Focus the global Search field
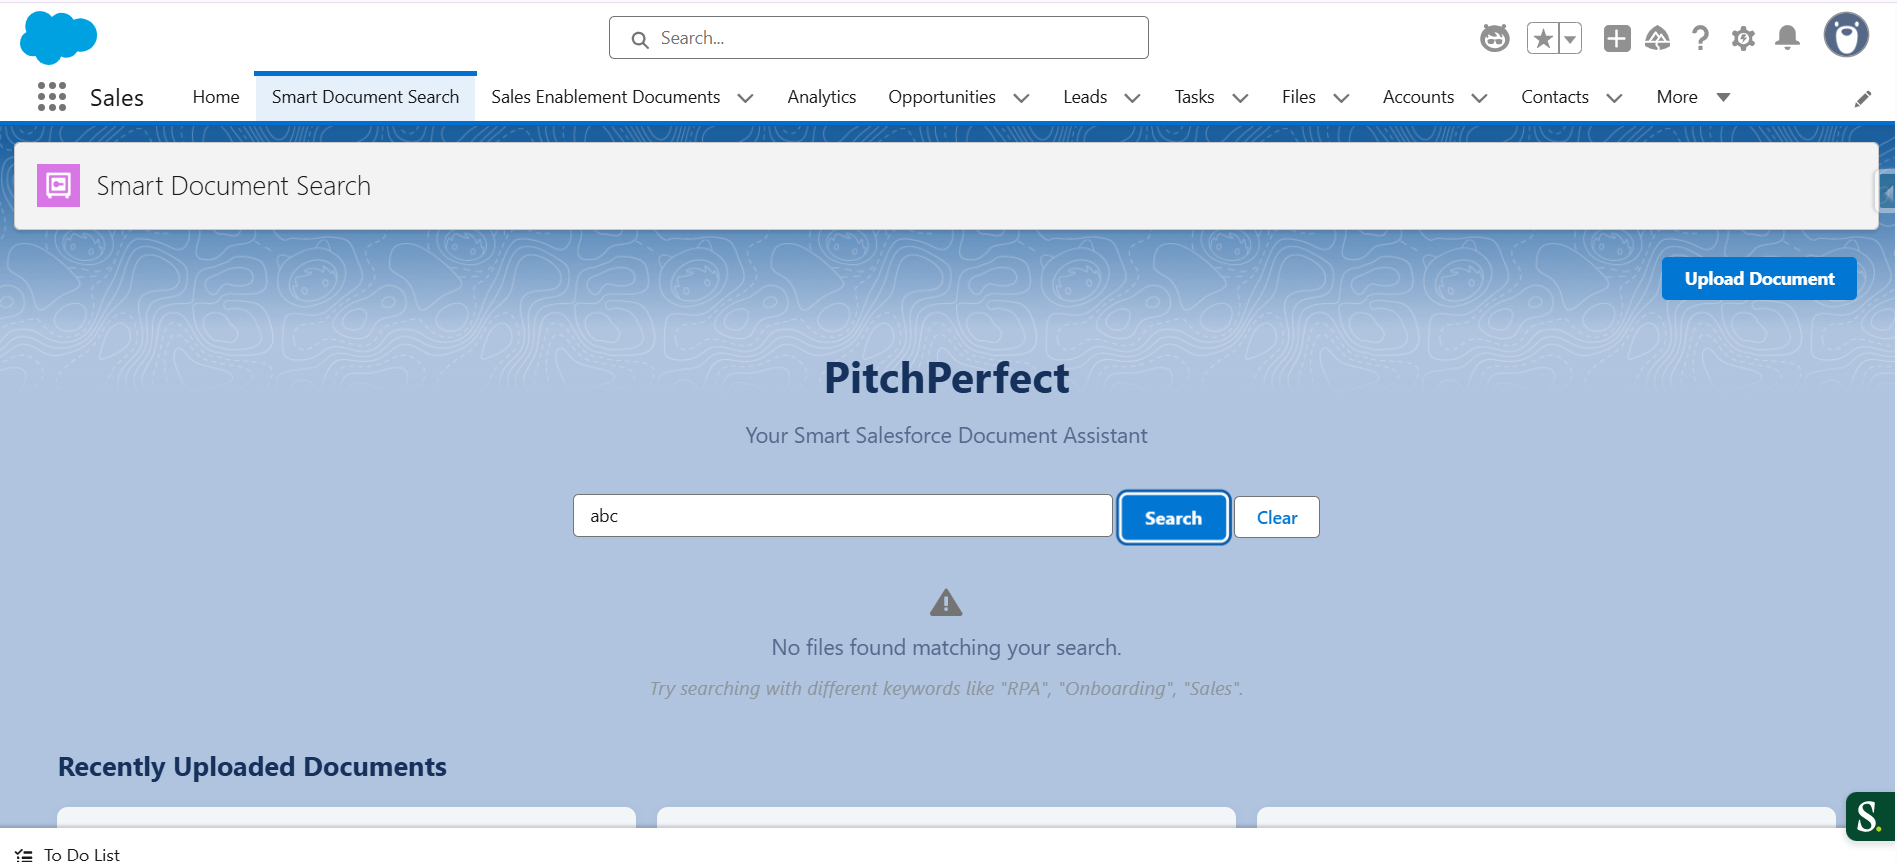1897x862 pixels. [878, 38]
